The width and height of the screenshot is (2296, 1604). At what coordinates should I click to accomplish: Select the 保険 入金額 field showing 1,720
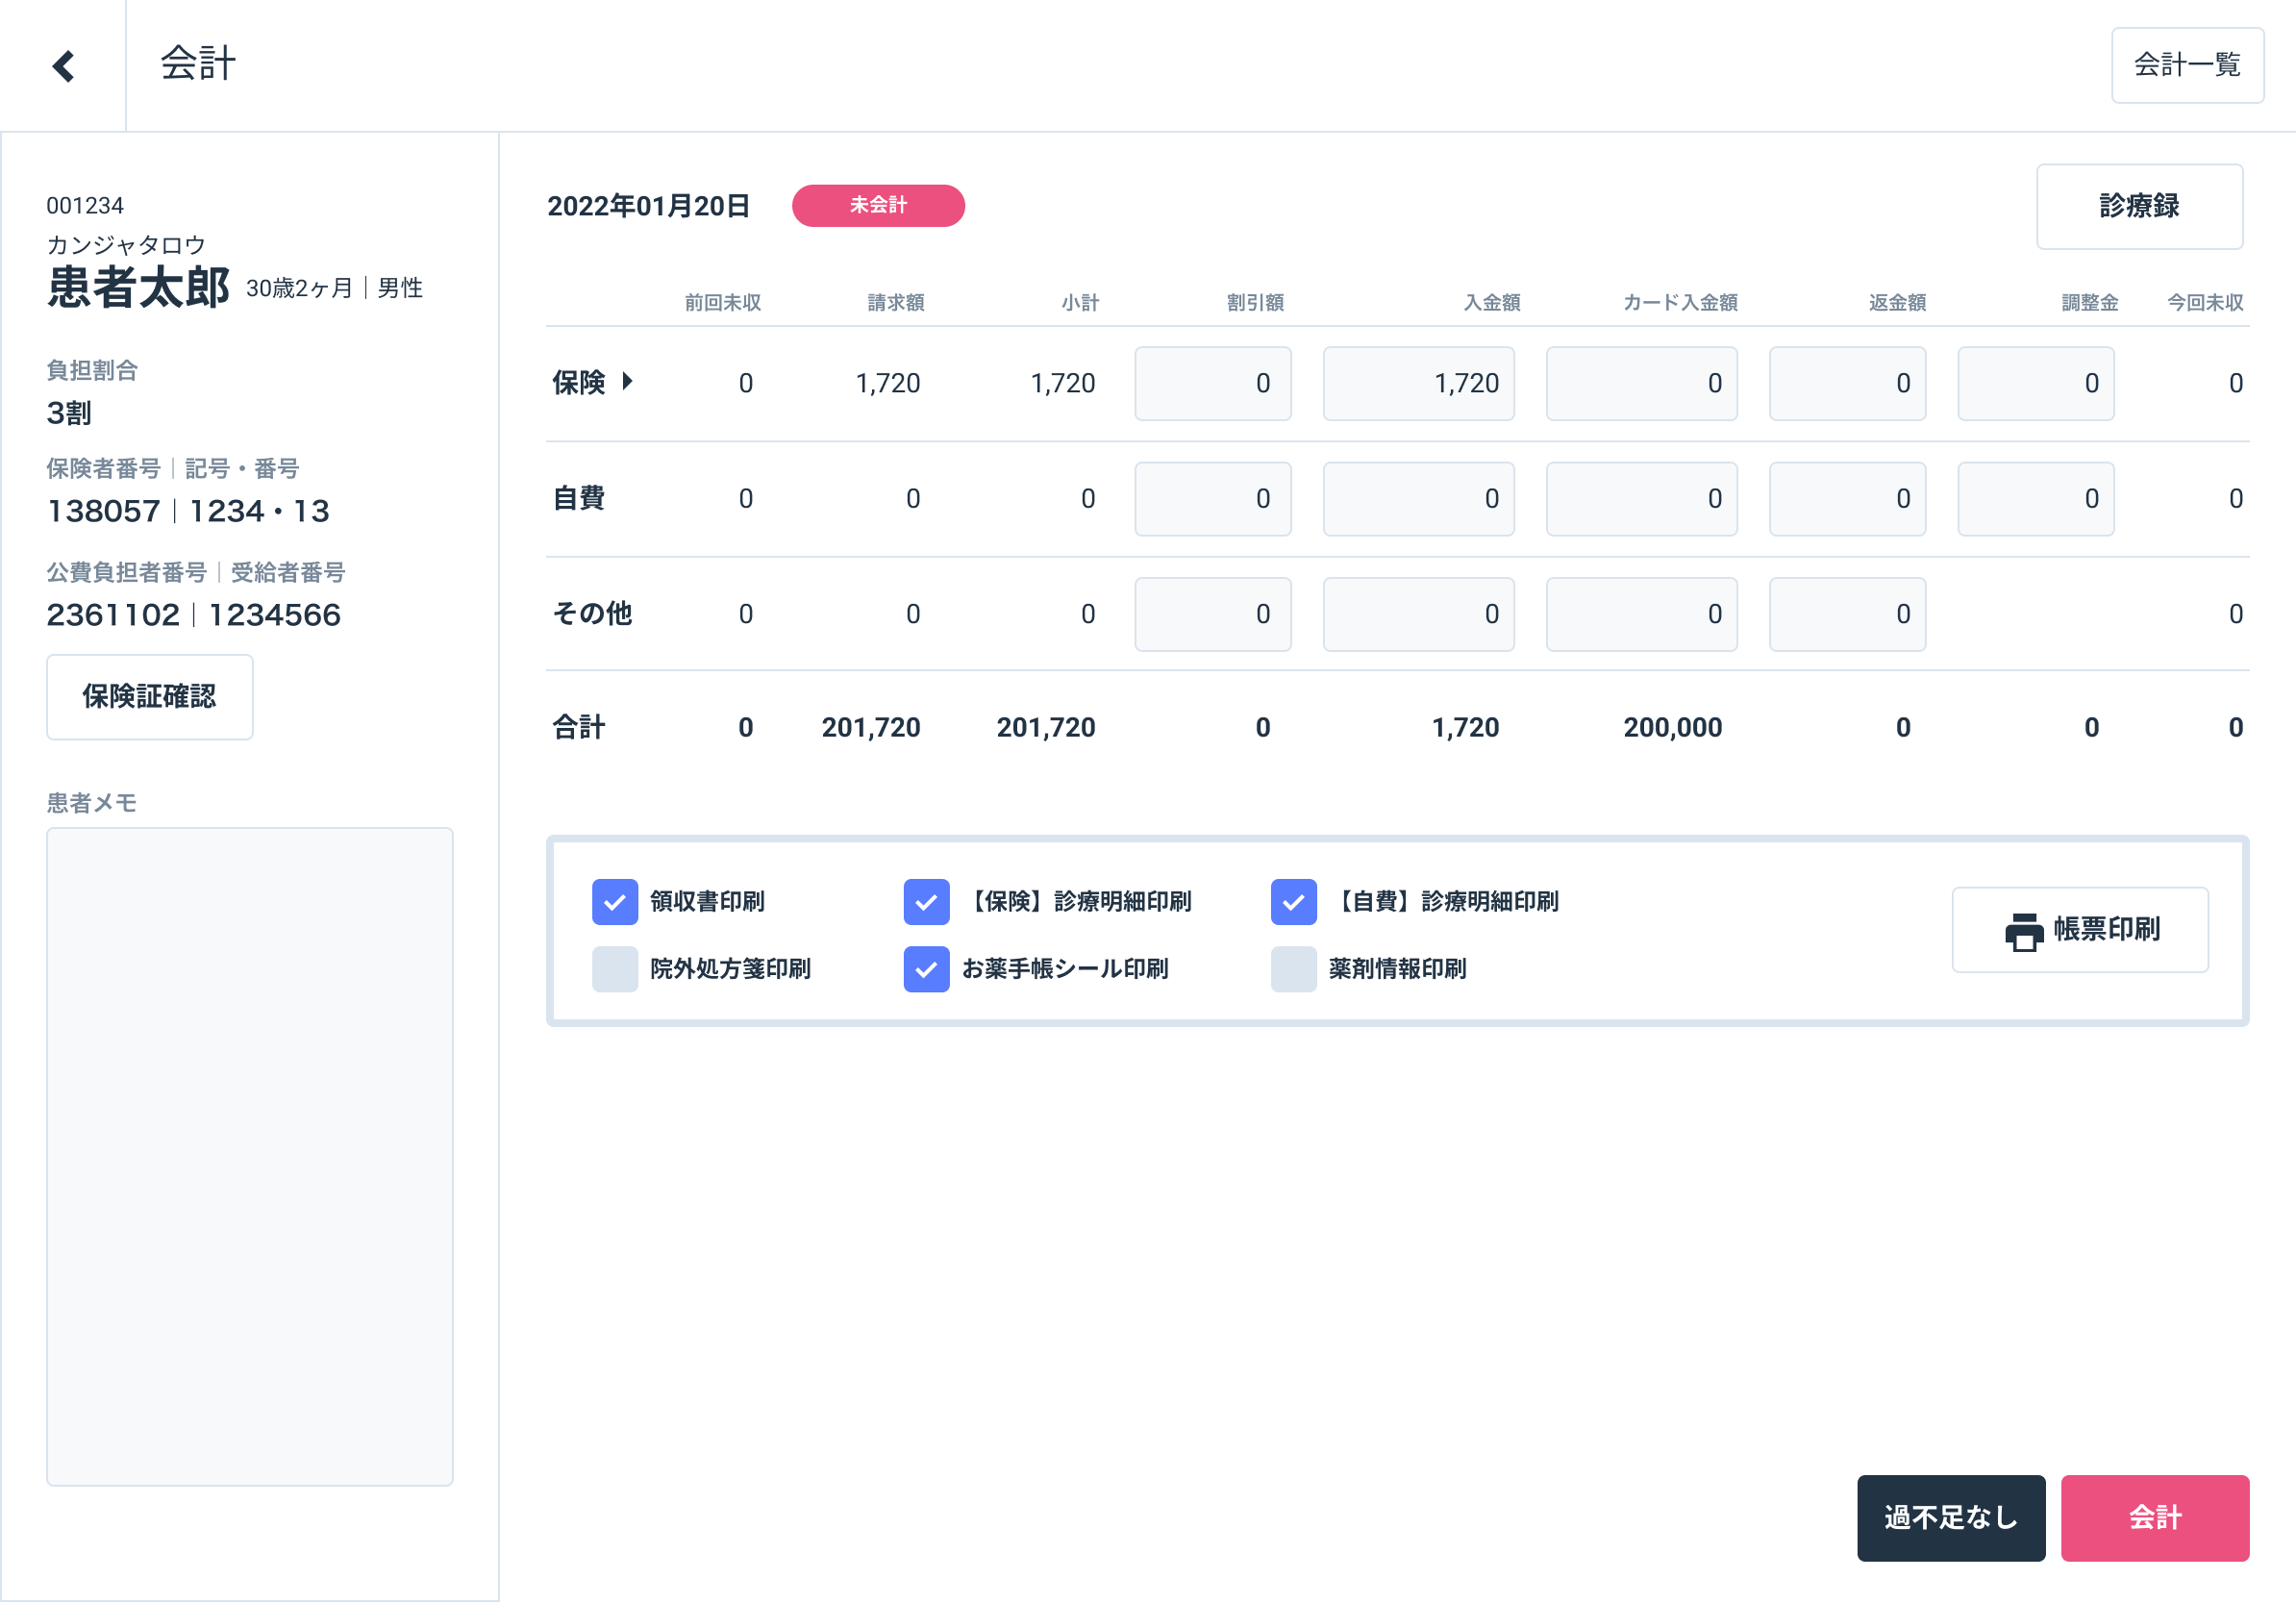pos(1417,383)
